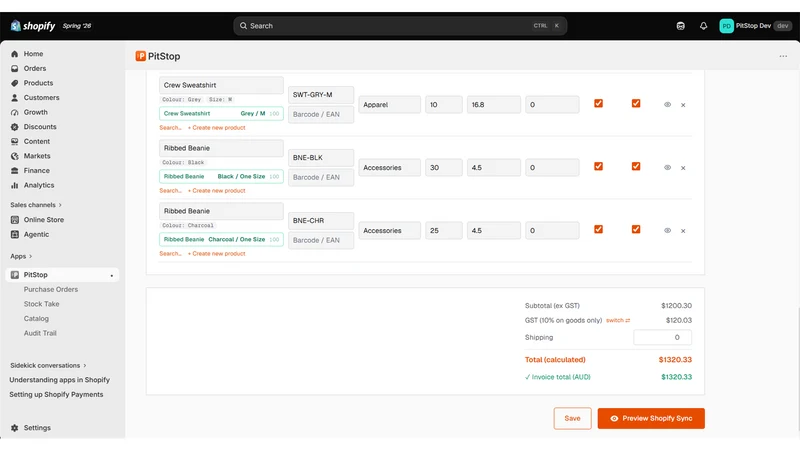Click the Online Store icon

tap(14, 220)
